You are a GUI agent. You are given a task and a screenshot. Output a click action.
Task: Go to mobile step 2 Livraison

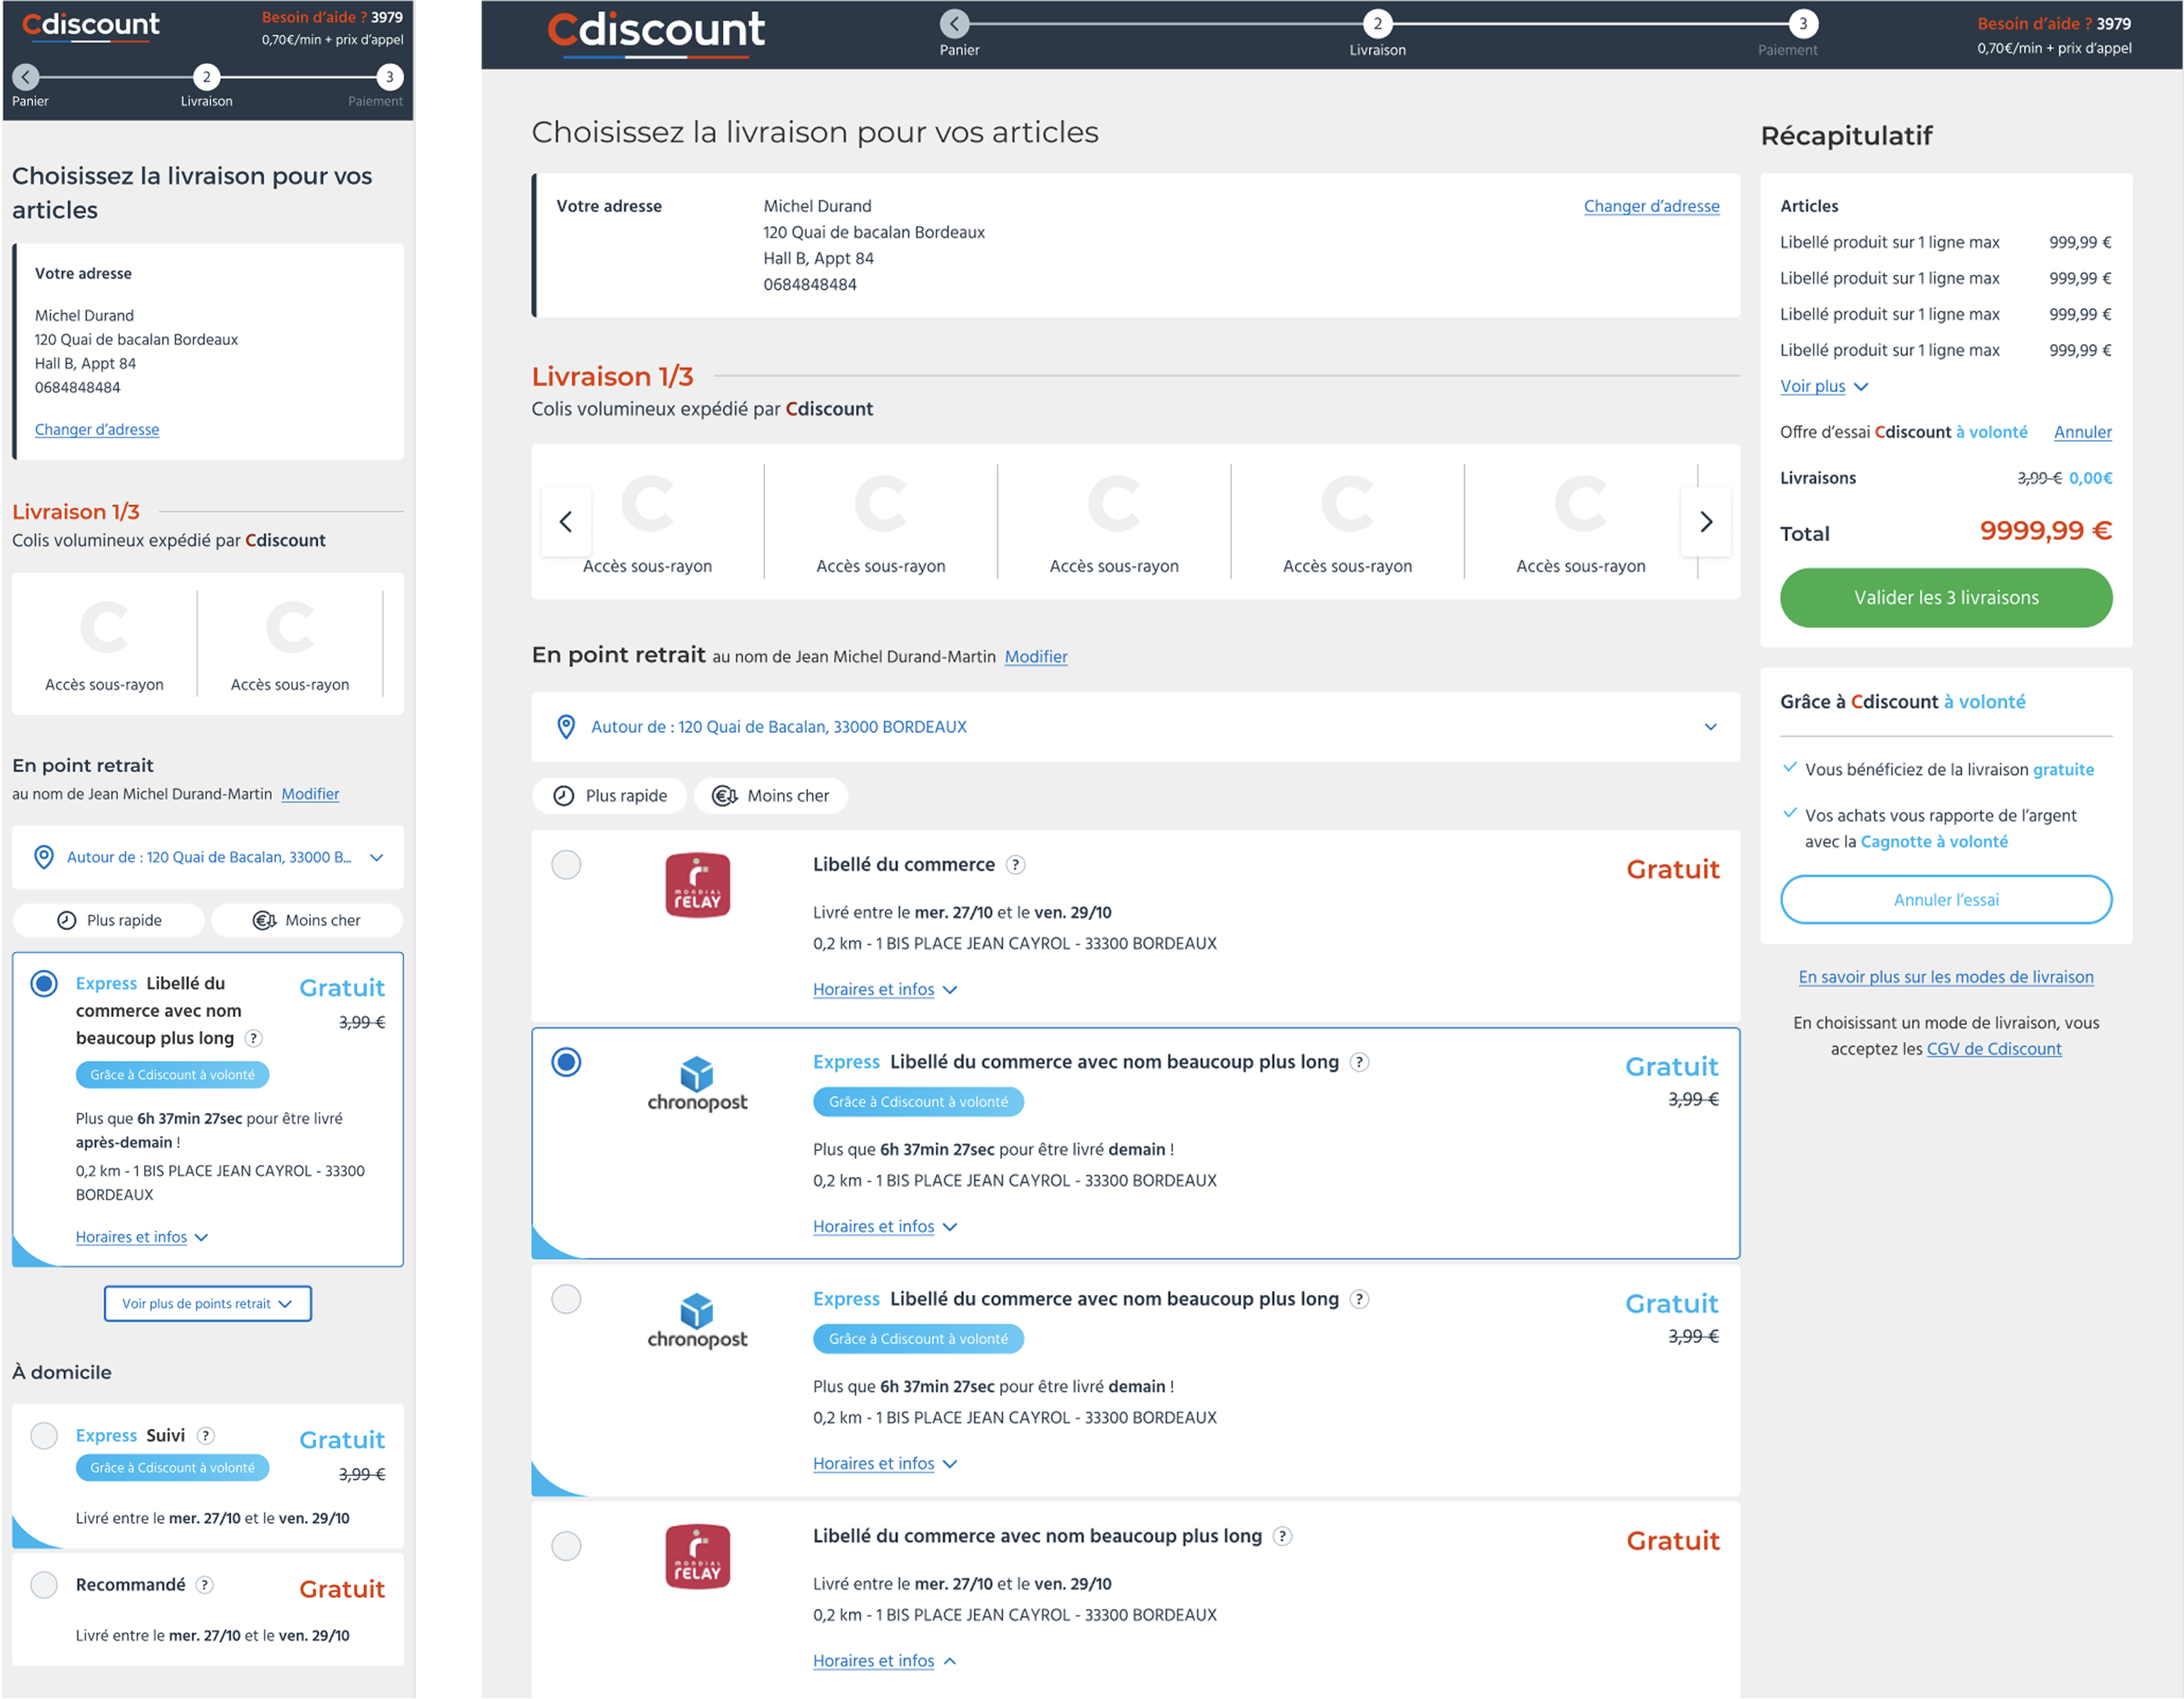click(206, 77)
